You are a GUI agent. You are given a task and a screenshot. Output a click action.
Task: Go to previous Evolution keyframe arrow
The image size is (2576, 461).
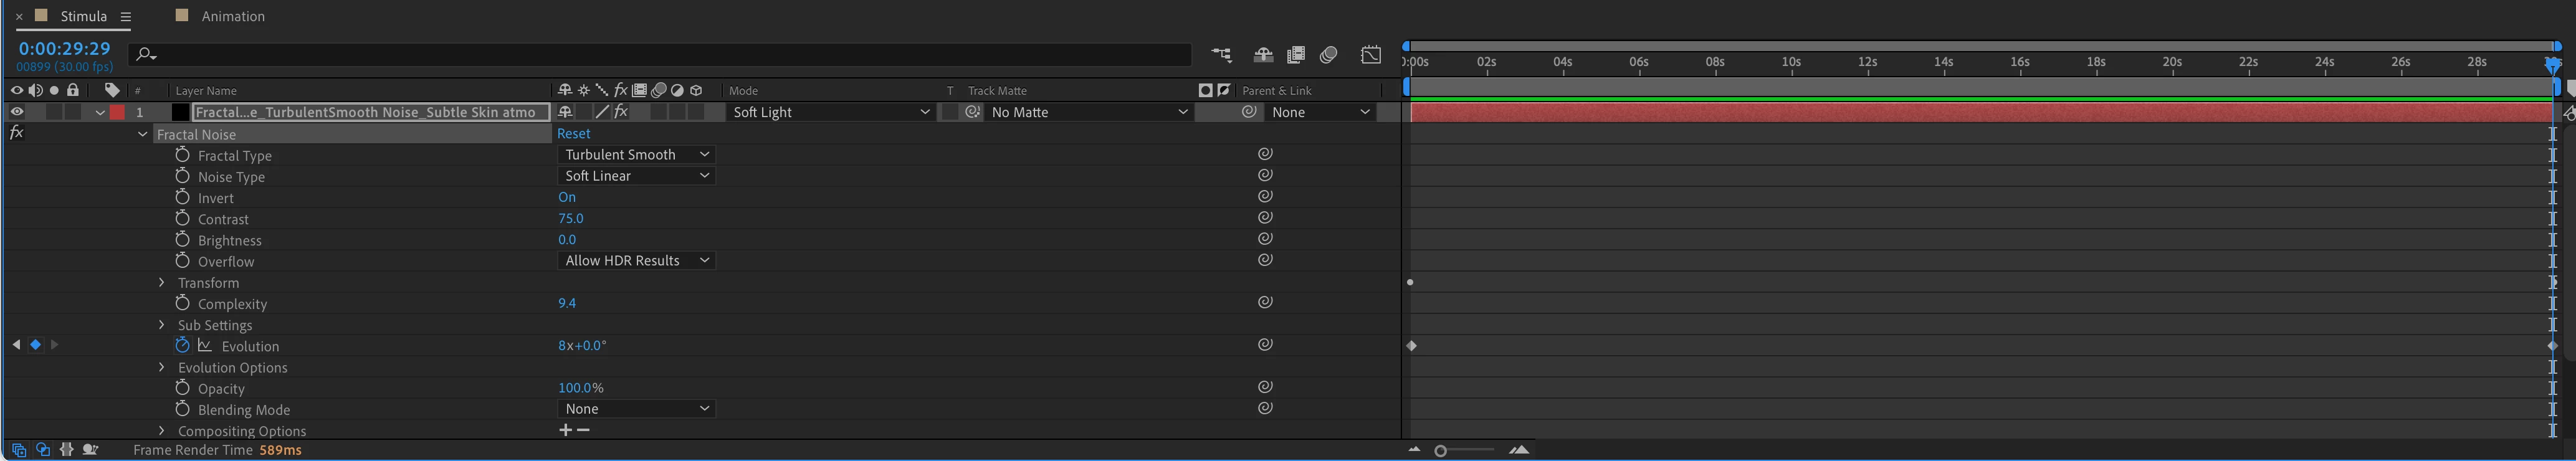[x=16, y=345]
